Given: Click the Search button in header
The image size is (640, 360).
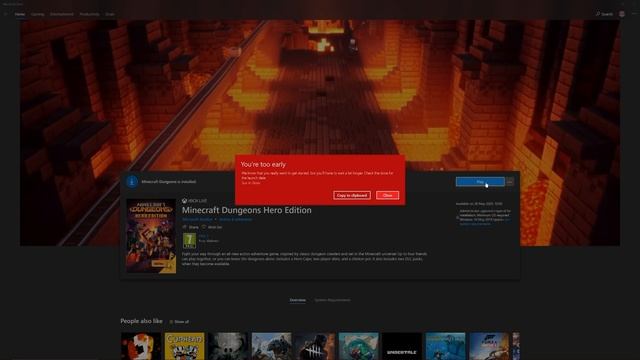Looking at the screenshot, I should click(604, 14).
